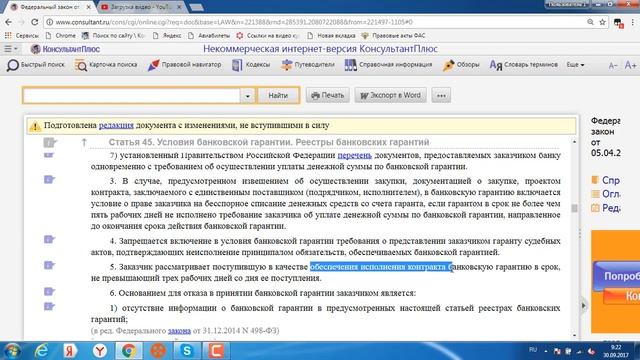Expand the Еще dropdown menu
The width and height of the screenshot is (640, 360).
575,64
